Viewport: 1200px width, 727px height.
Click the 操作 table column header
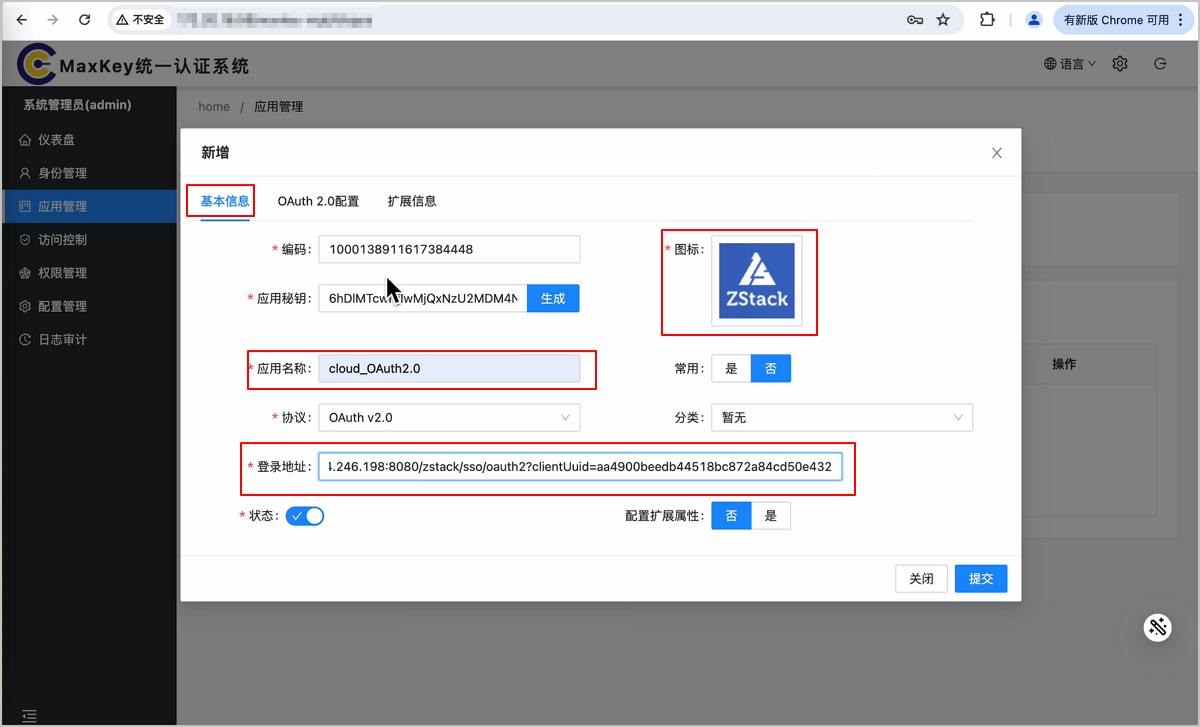[x=1064, y=364]
